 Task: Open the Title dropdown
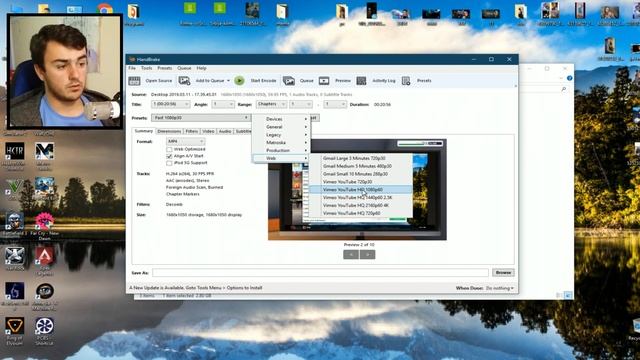click(x=171, y=104)
